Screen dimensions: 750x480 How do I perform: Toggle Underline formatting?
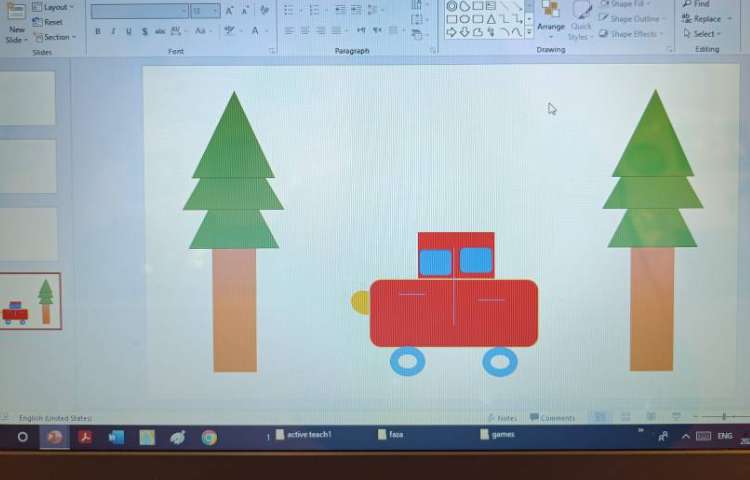coord(128,31)
